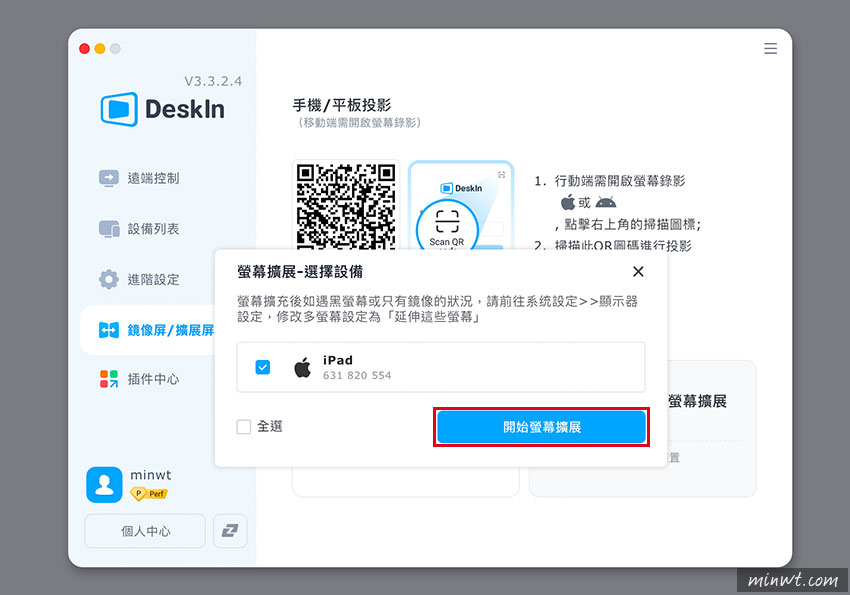Open 進階設定 advanced settings gear
This screenshot has width=850, height=595.
(x=108, y=279)
